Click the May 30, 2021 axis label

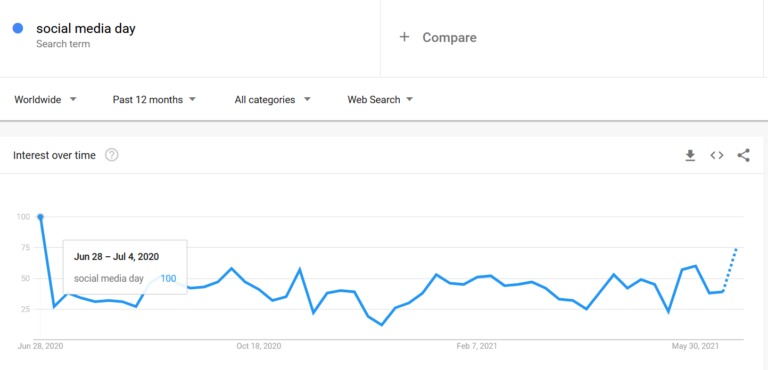696,346
